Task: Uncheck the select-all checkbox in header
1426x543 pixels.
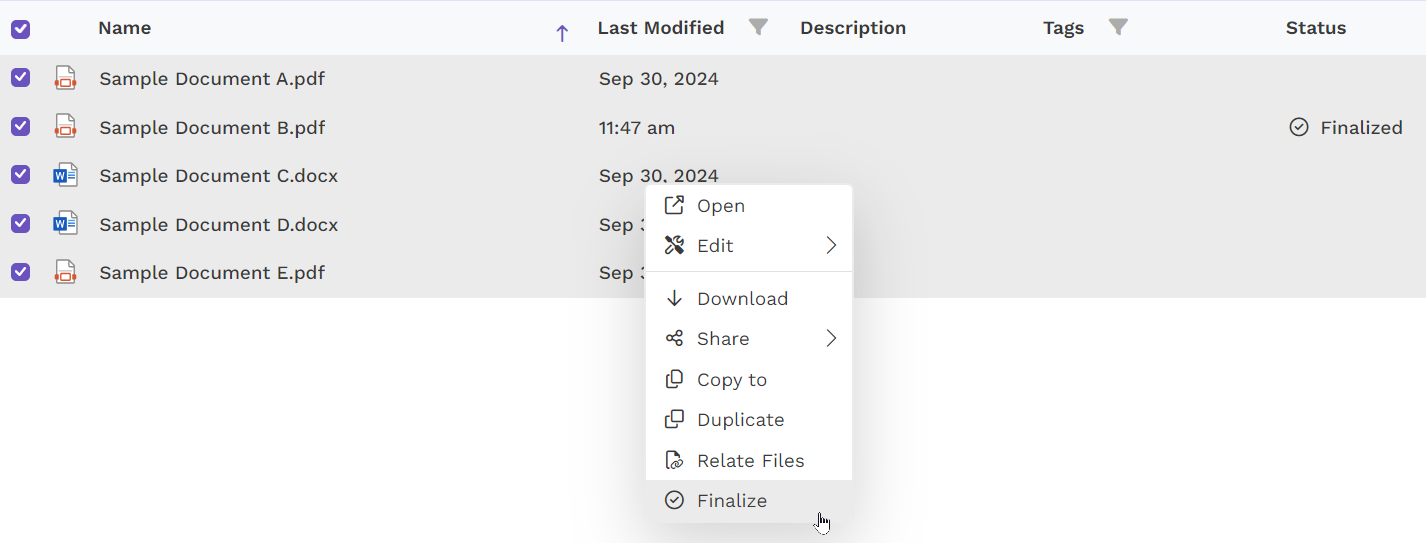Action: click(20, 29)
